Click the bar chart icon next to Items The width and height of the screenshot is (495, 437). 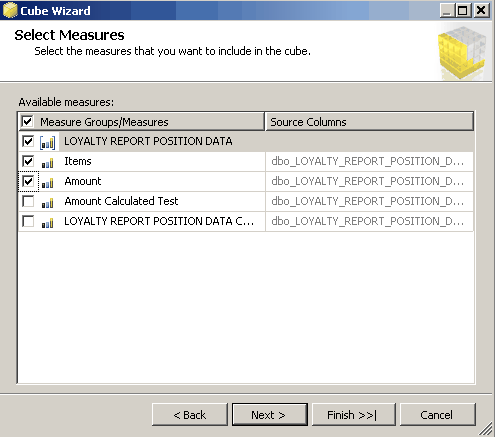click(x=47, y=163)
